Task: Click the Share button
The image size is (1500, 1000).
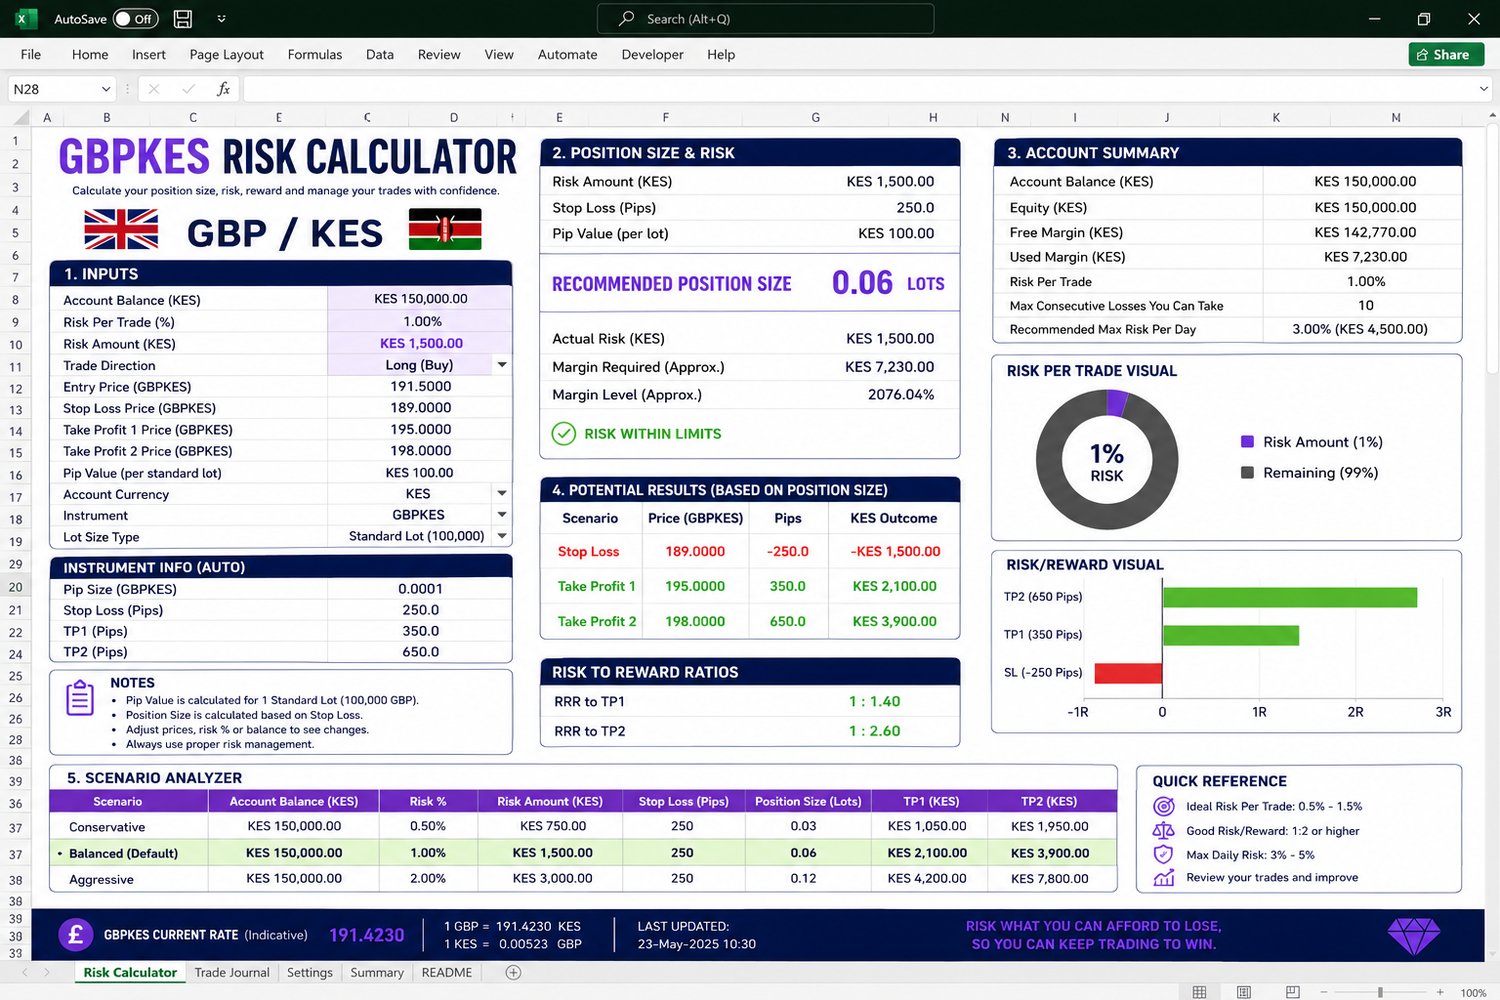Action: [x=1446, y=55]
